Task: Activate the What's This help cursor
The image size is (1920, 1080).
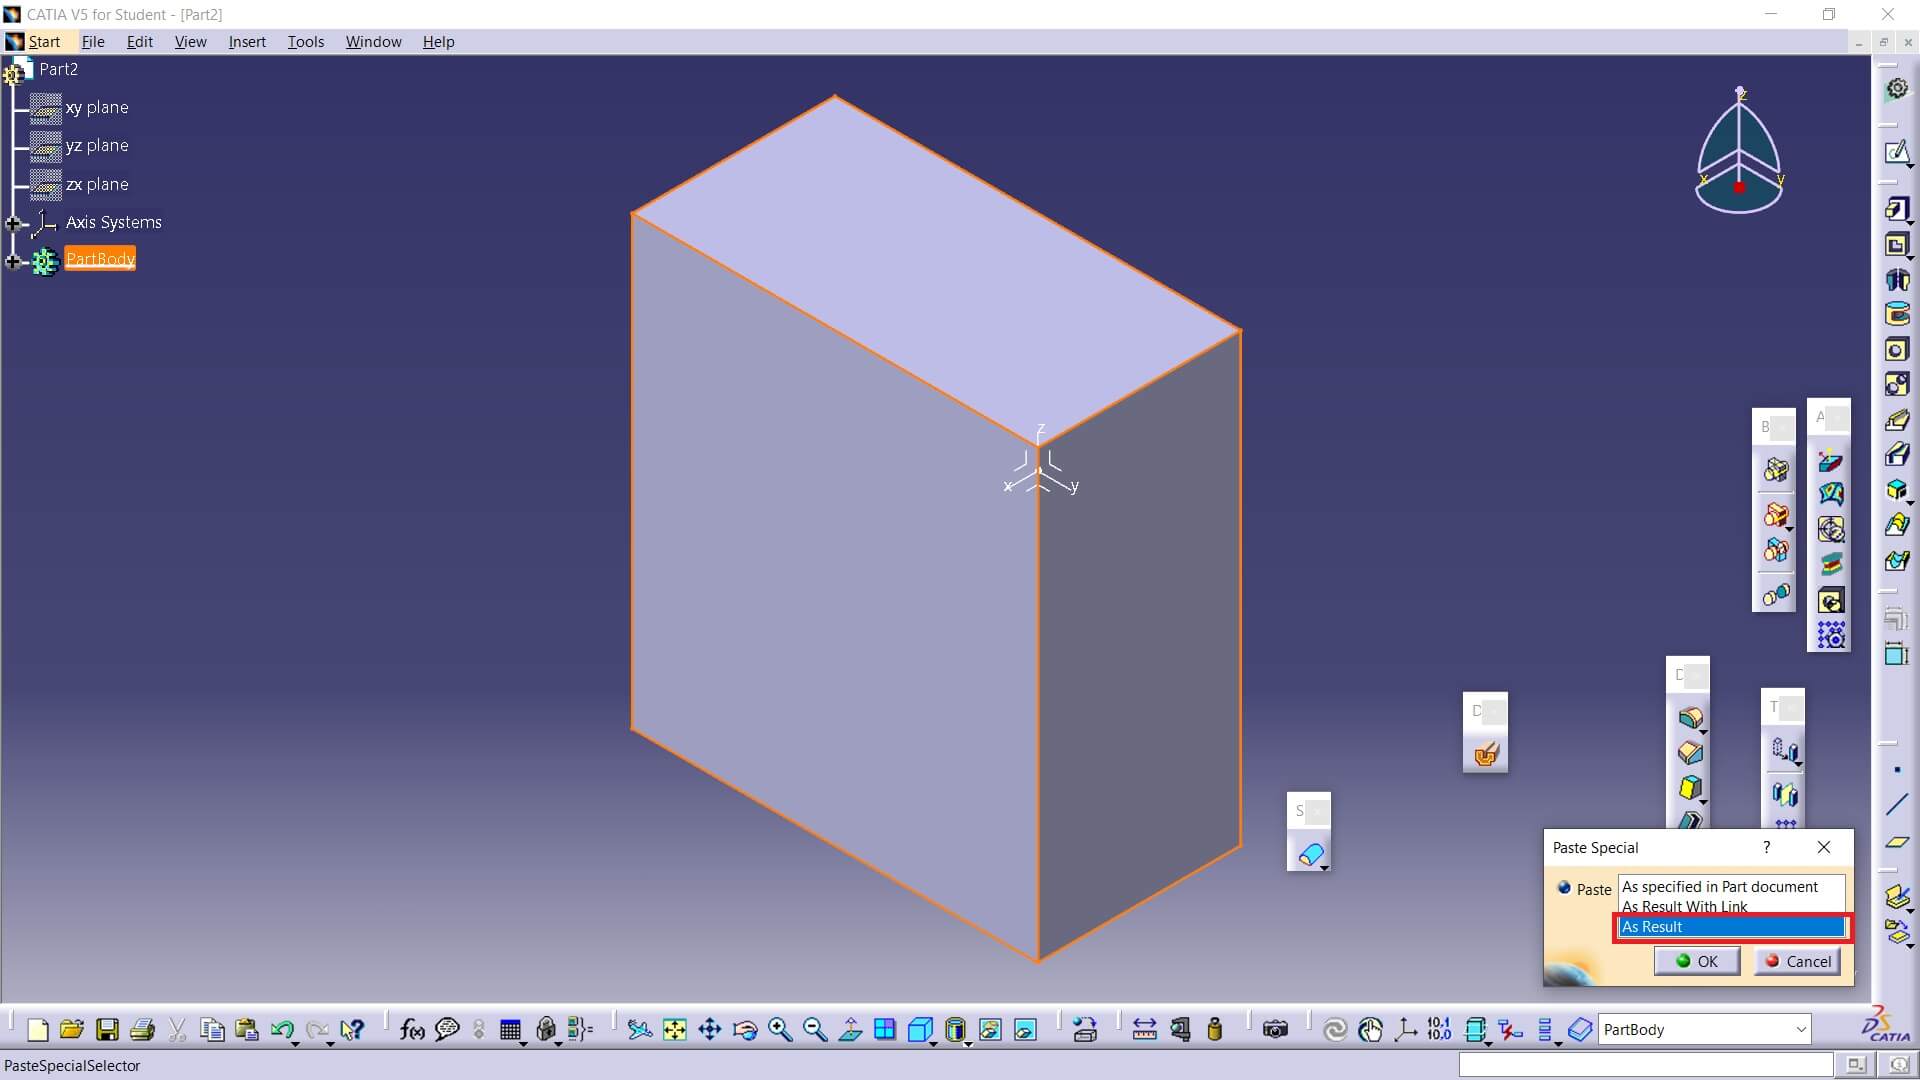Action: point(352,1029)
